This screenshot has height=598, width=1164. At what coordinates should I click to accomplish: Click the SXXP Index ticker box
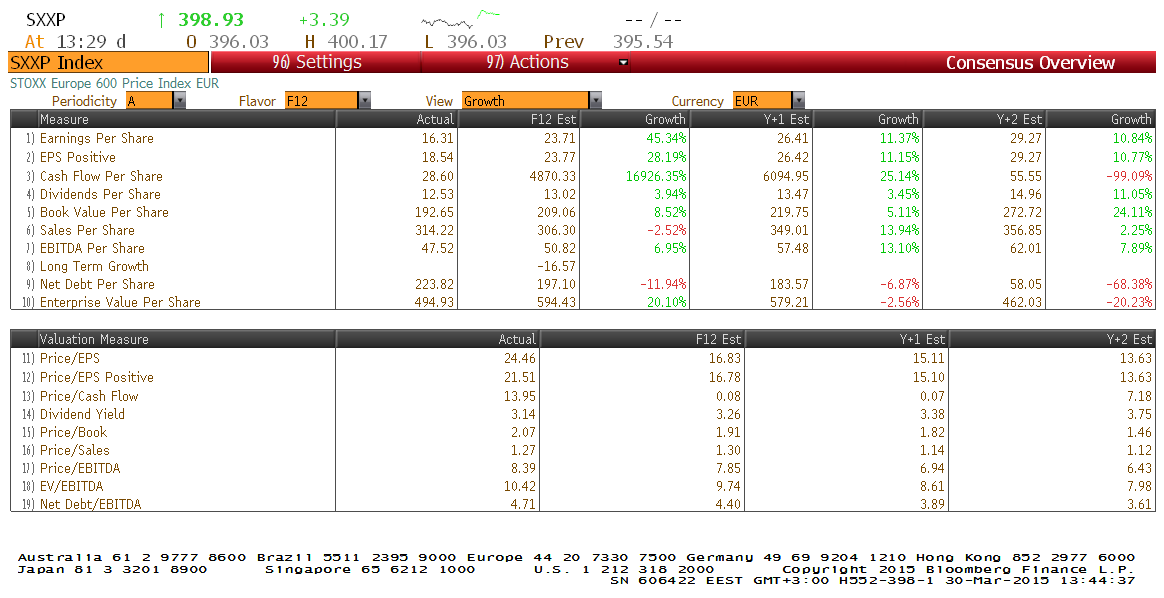[x=108, y=62]
